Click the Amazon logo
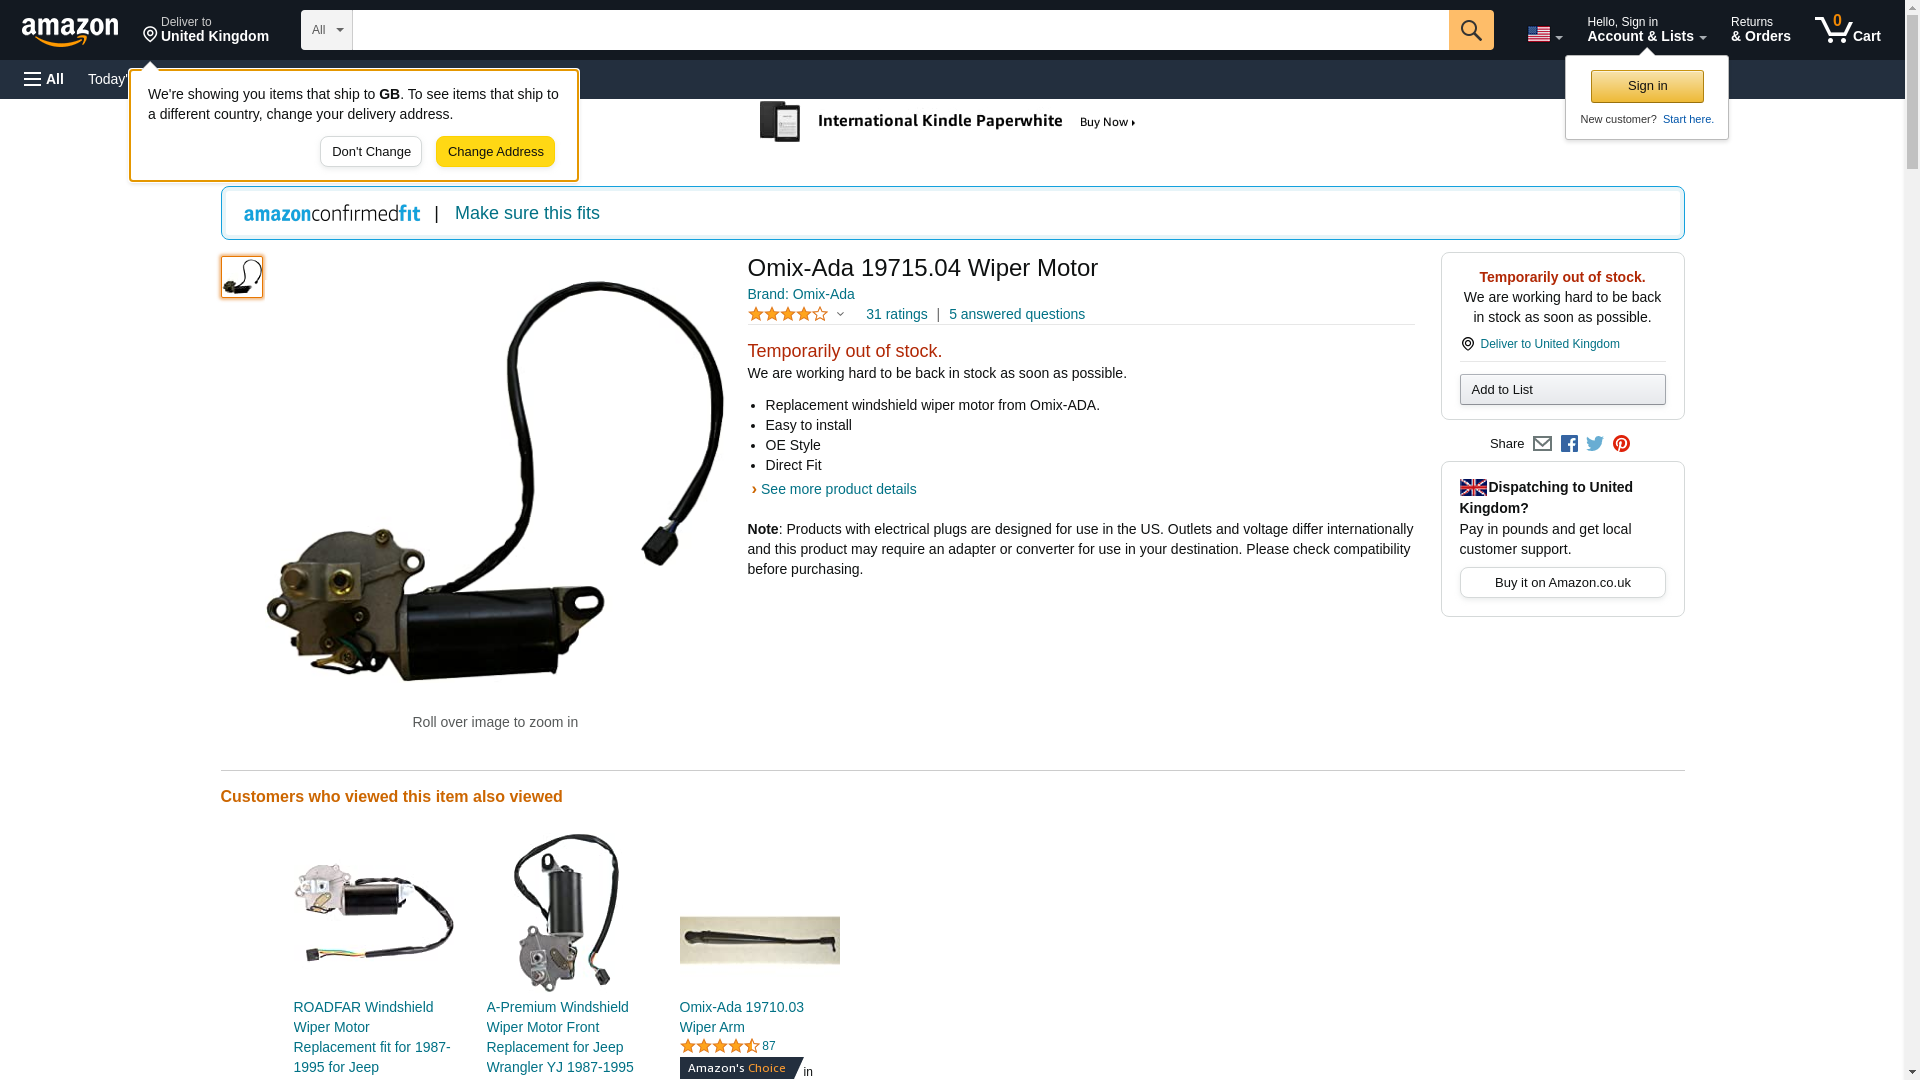Screen dimensions: 1920x1080 pos(70,31)
